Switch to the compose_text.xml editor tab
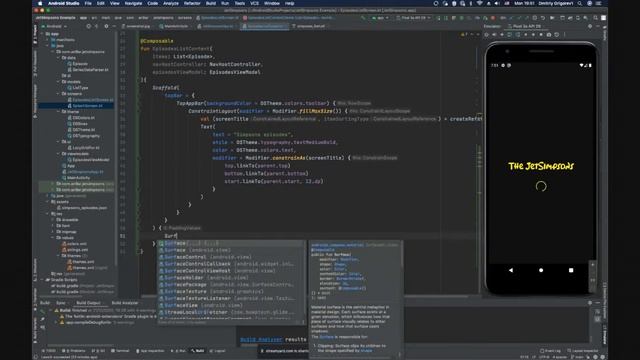Screen dimensions: 640x360 pyautogui.click(x=309, y=26)
